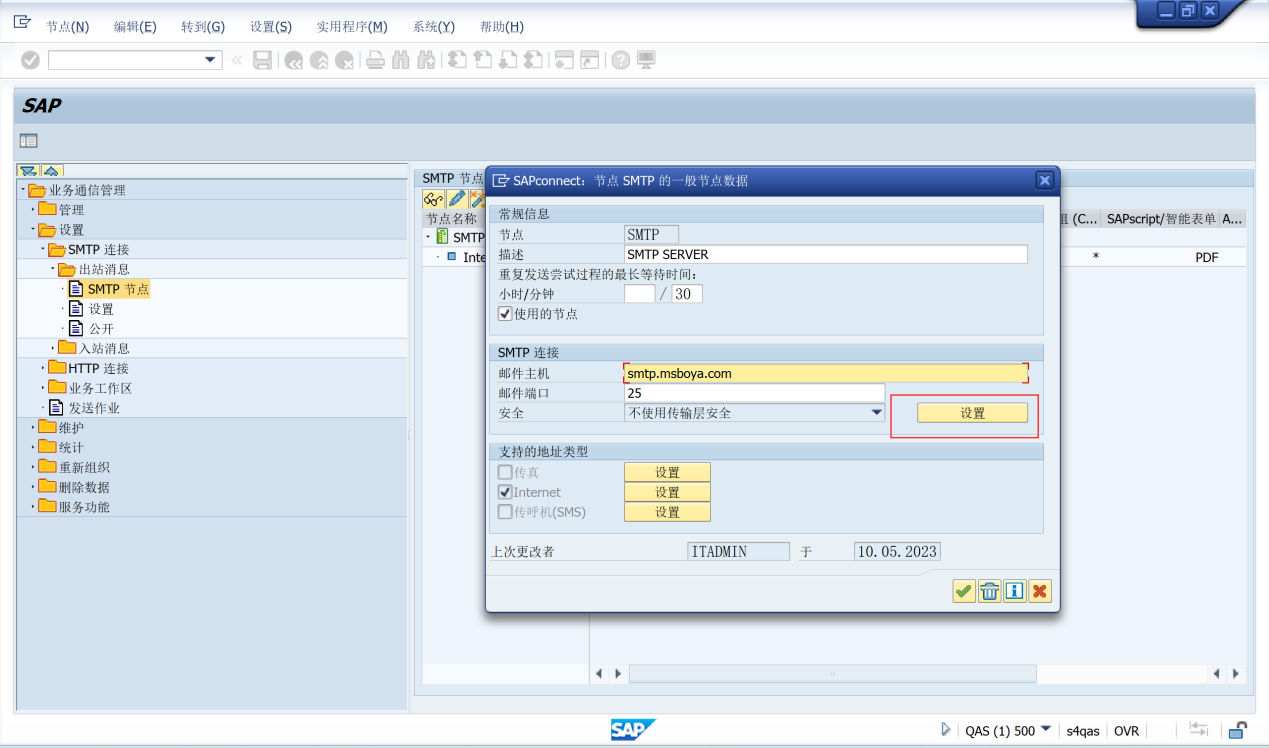Screen dimensions: 1269x748
Task: Click the 设置 button next to security dropdown
Action: tap(972, 413)
